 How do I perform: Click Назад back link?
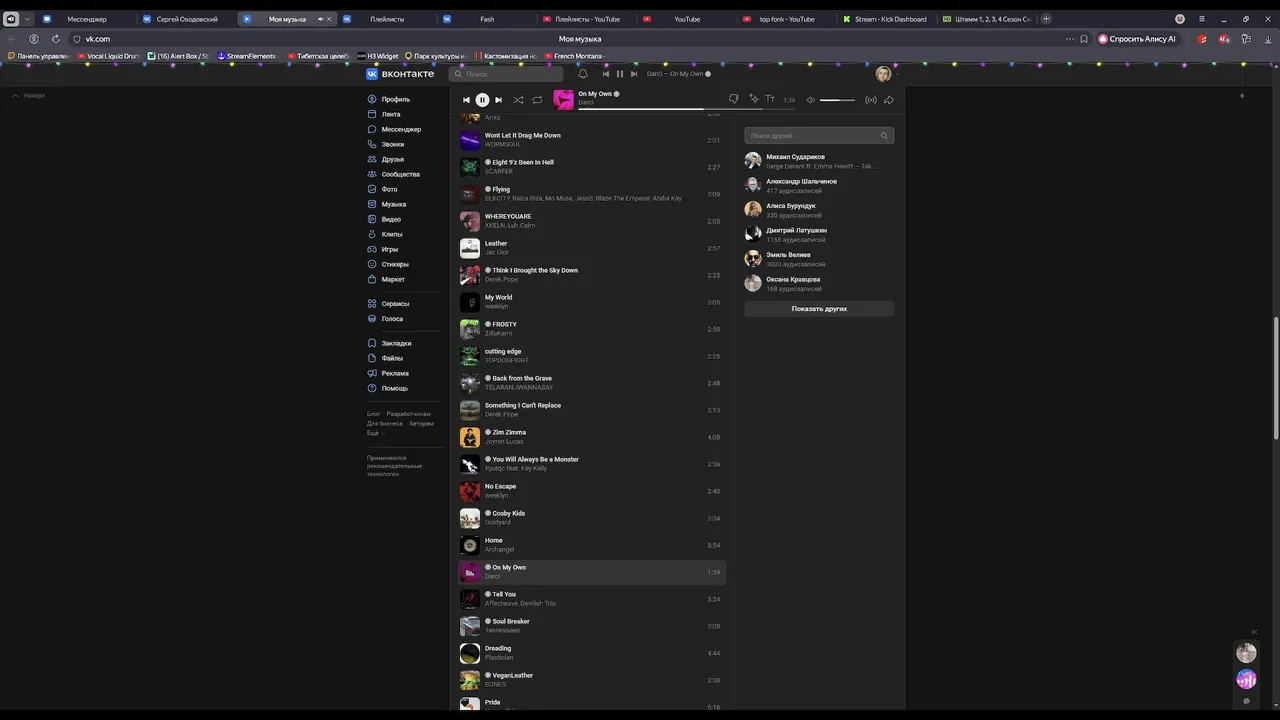coord(29,96)
